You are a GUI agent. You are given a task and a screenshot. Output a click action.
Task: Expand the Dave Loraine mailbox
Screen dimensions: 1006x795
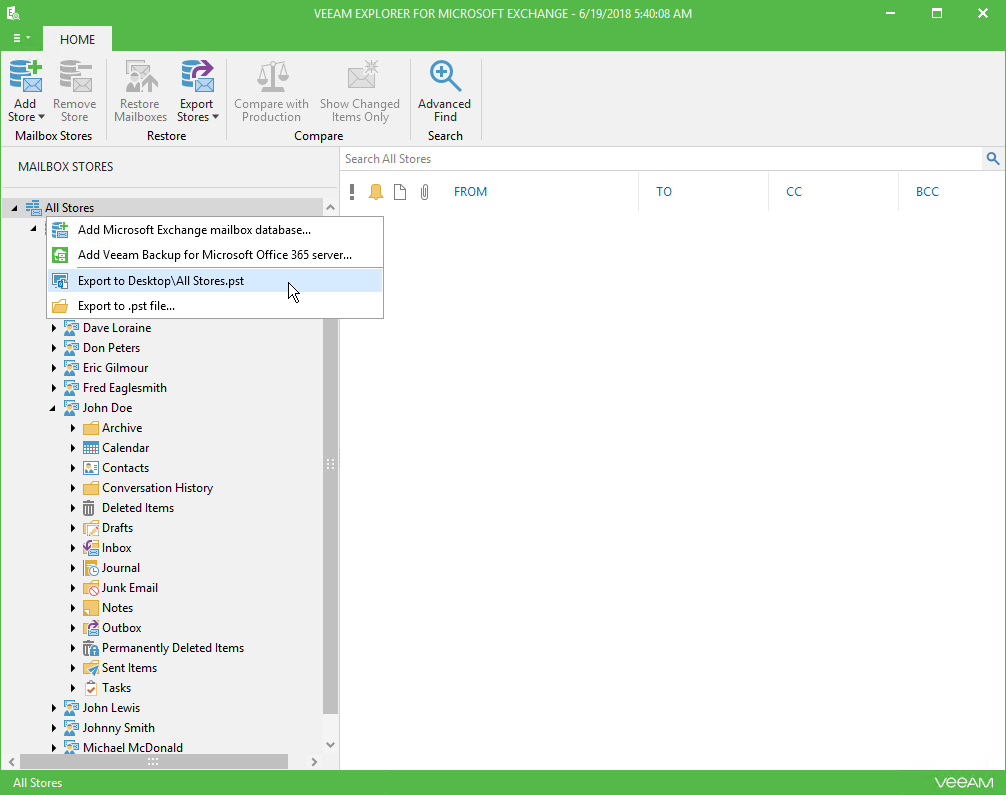coord(54,328)
